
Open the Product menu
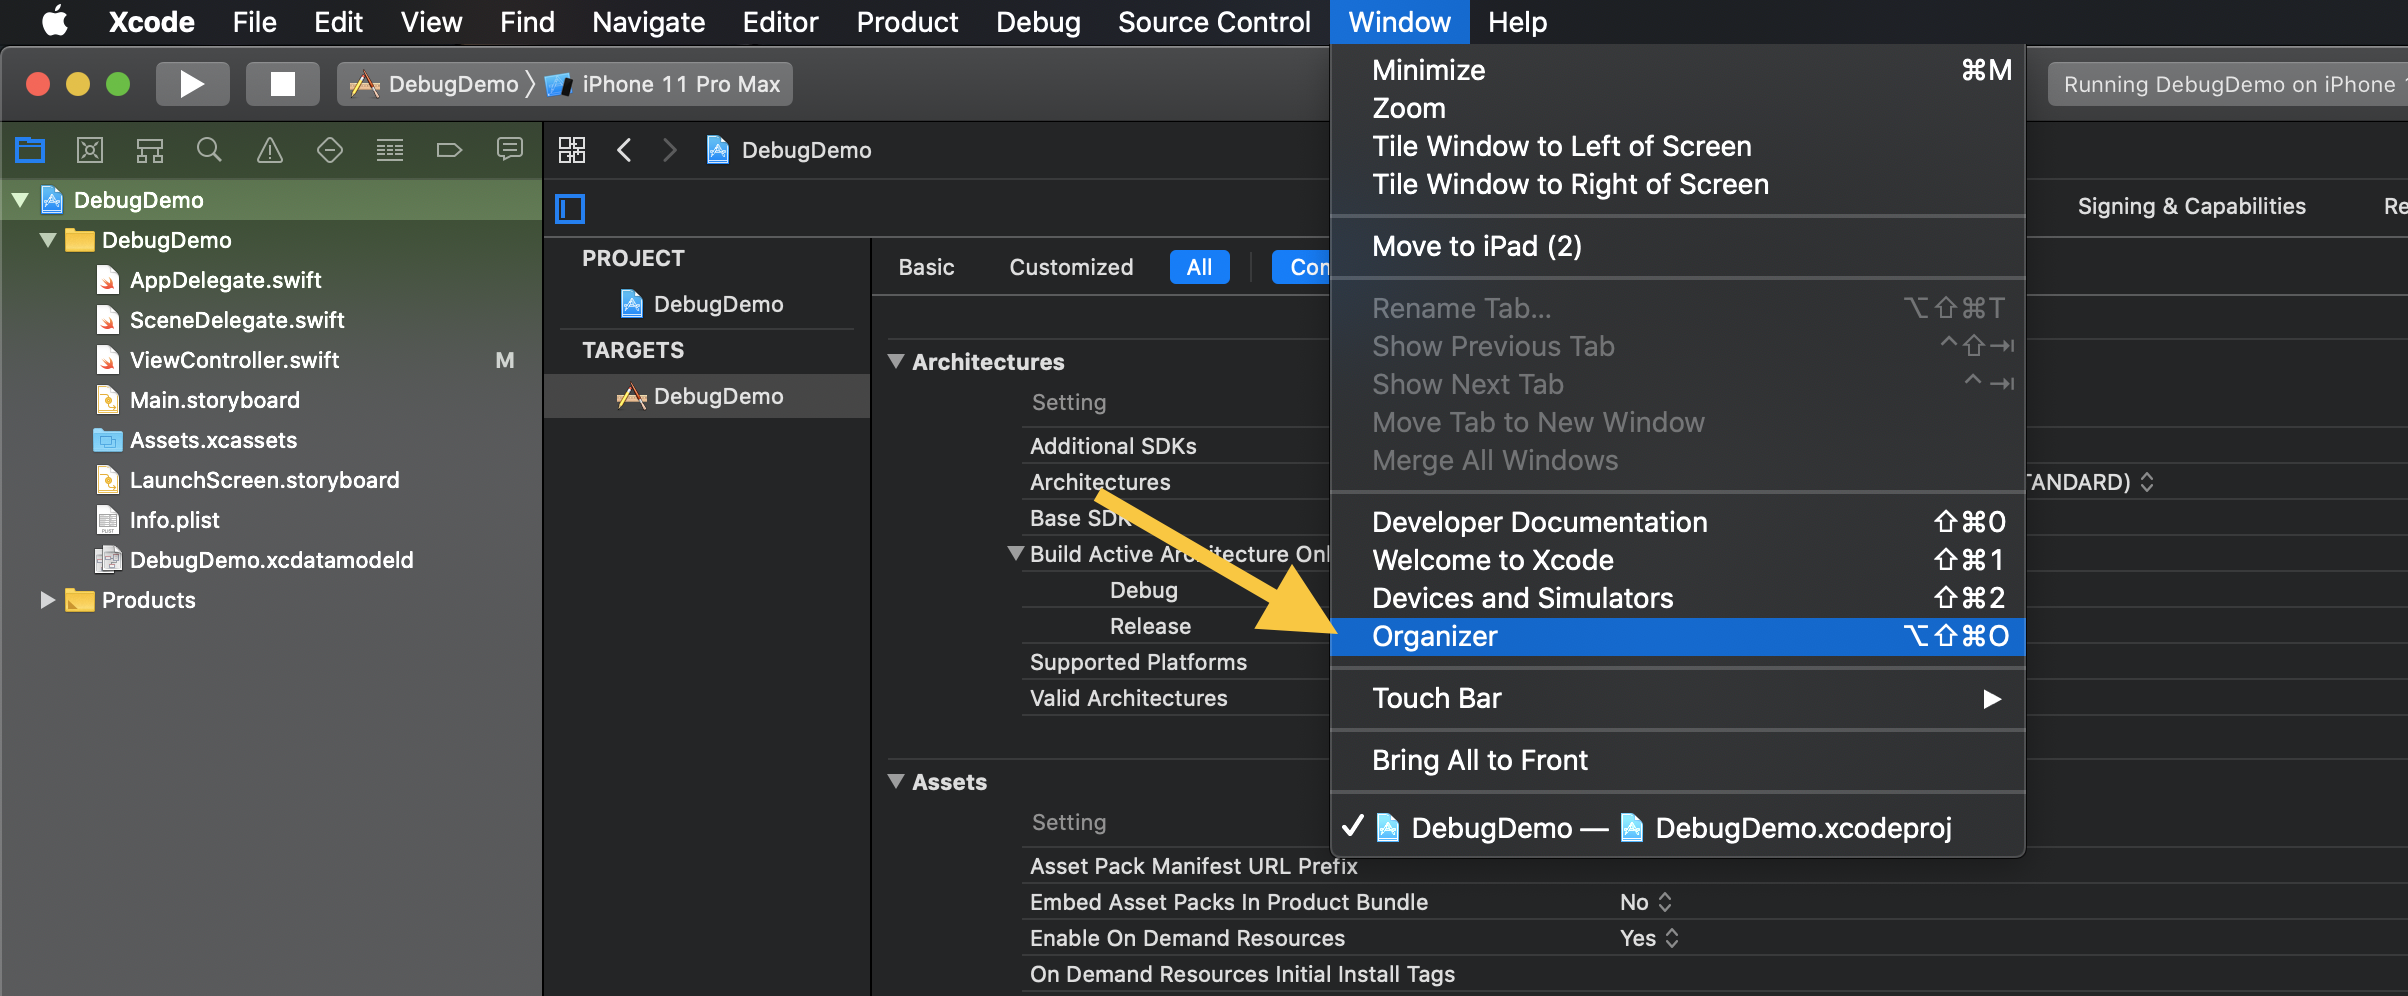point(907,21)
